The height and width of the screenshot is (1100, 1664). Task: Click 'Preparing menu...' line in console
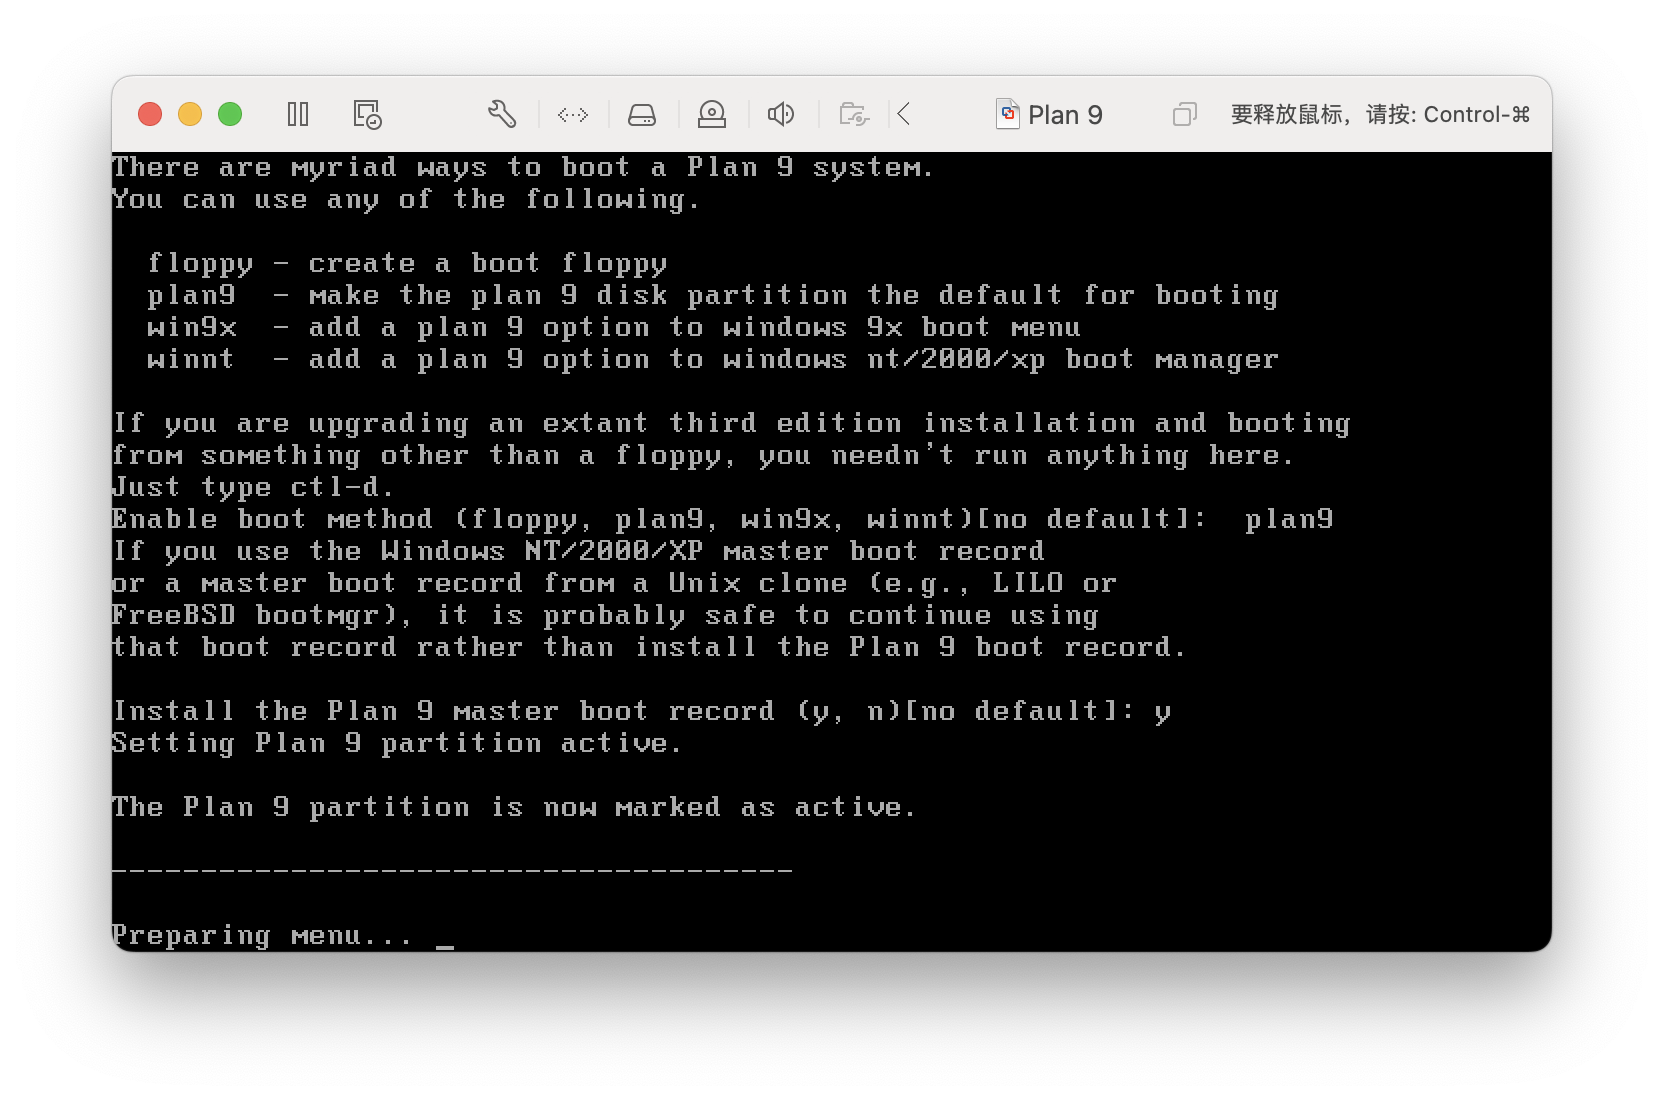pos(262,936)
